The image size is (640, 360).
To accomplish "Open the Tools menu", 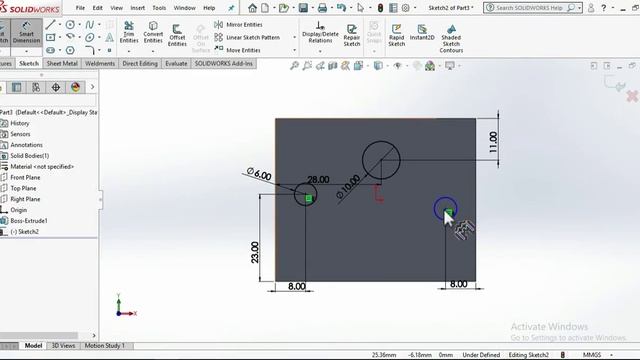I will 159,8.
